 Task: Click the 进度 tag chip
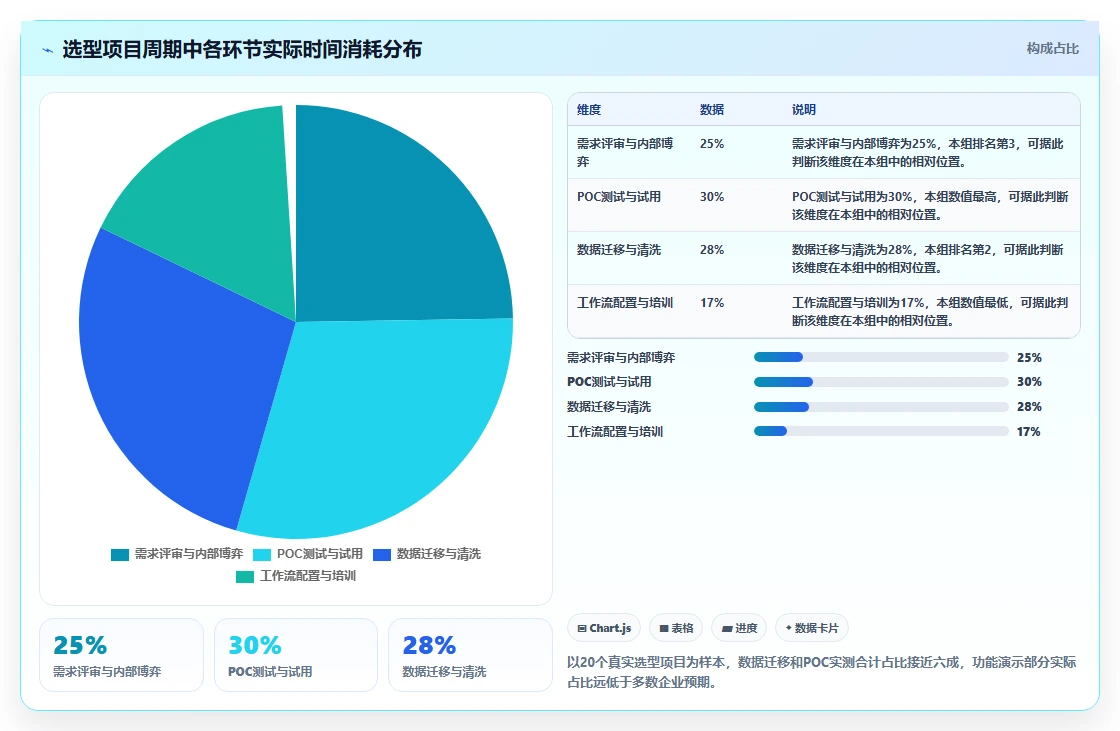tap(739, 628)
